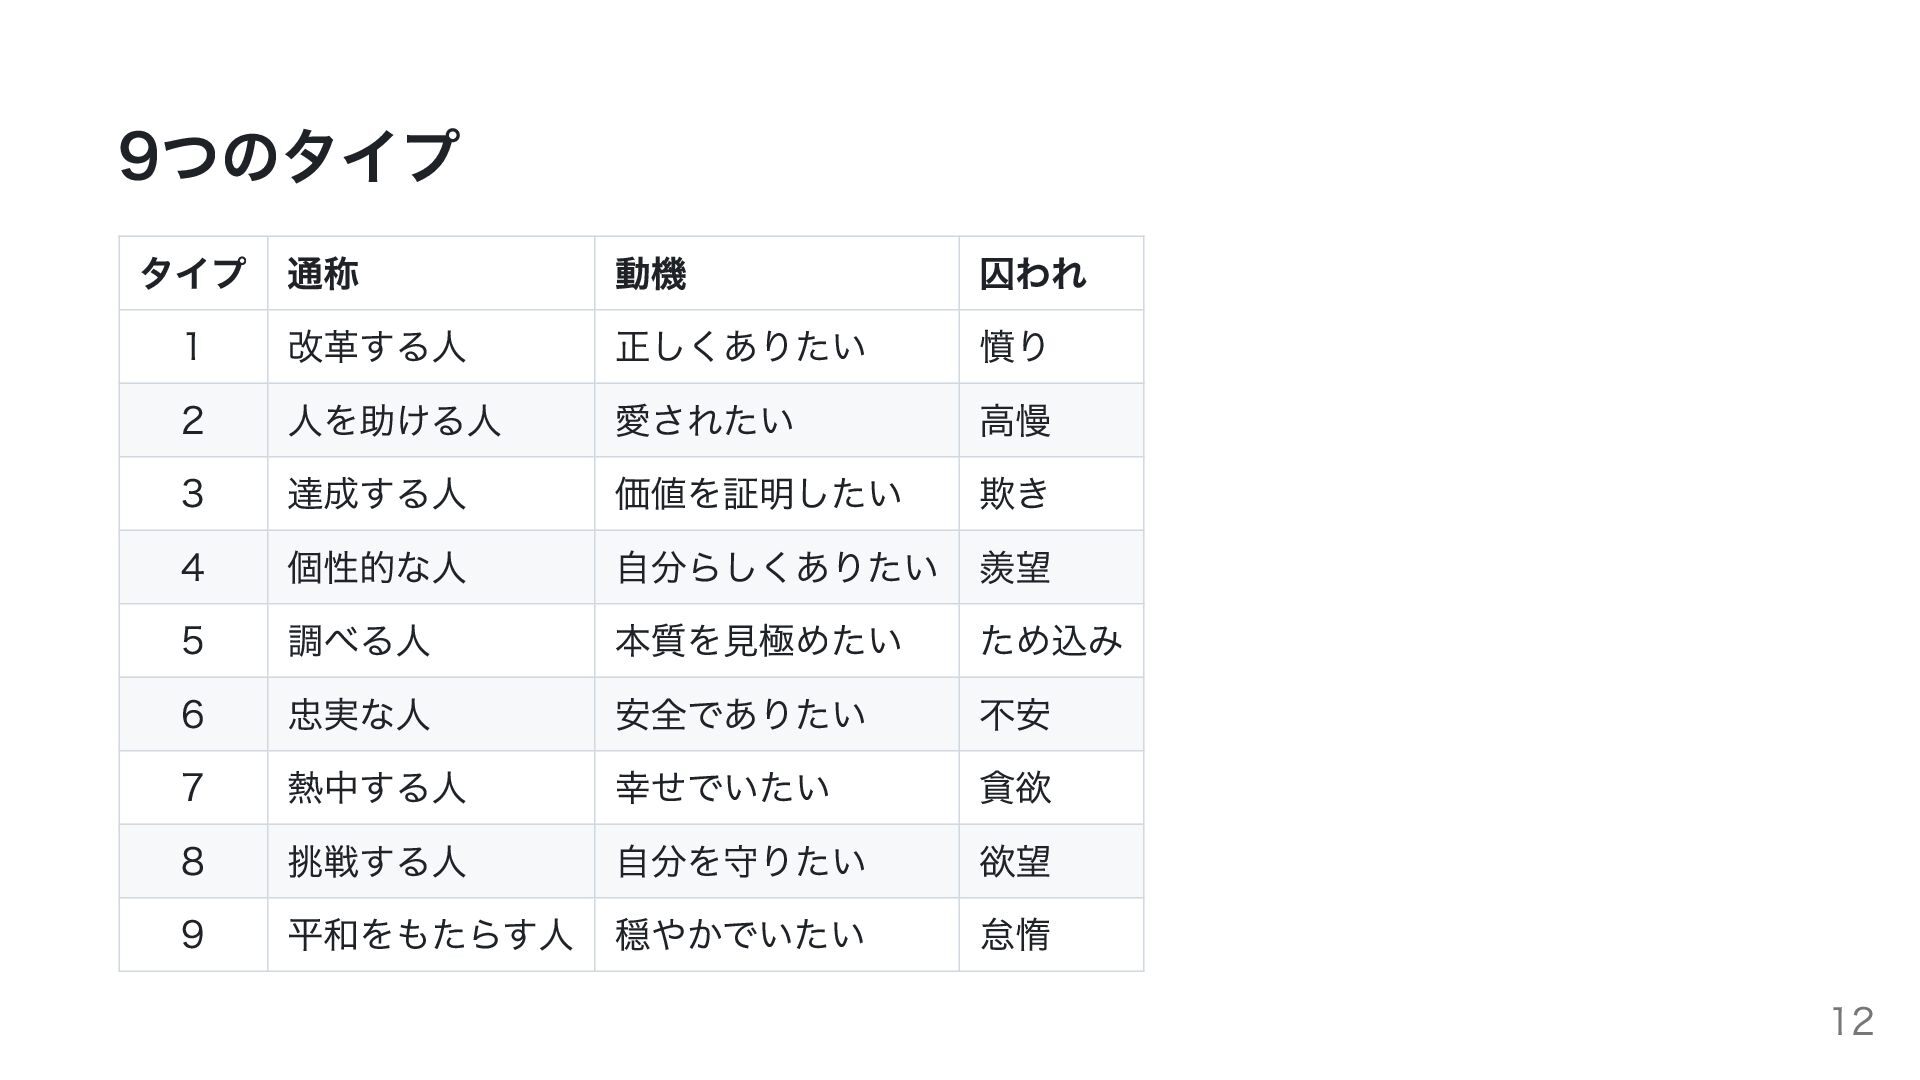Viewport: 1920px width, 1080px height.
Task: Select the cell 正しくありたい
Action: click(741, 347)
